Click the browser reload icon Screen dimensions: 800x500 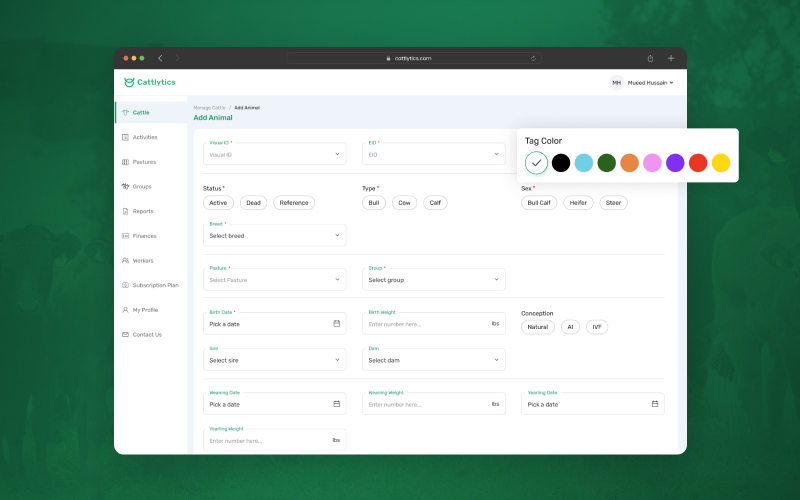pyautogui.click(x=533, y=59)
